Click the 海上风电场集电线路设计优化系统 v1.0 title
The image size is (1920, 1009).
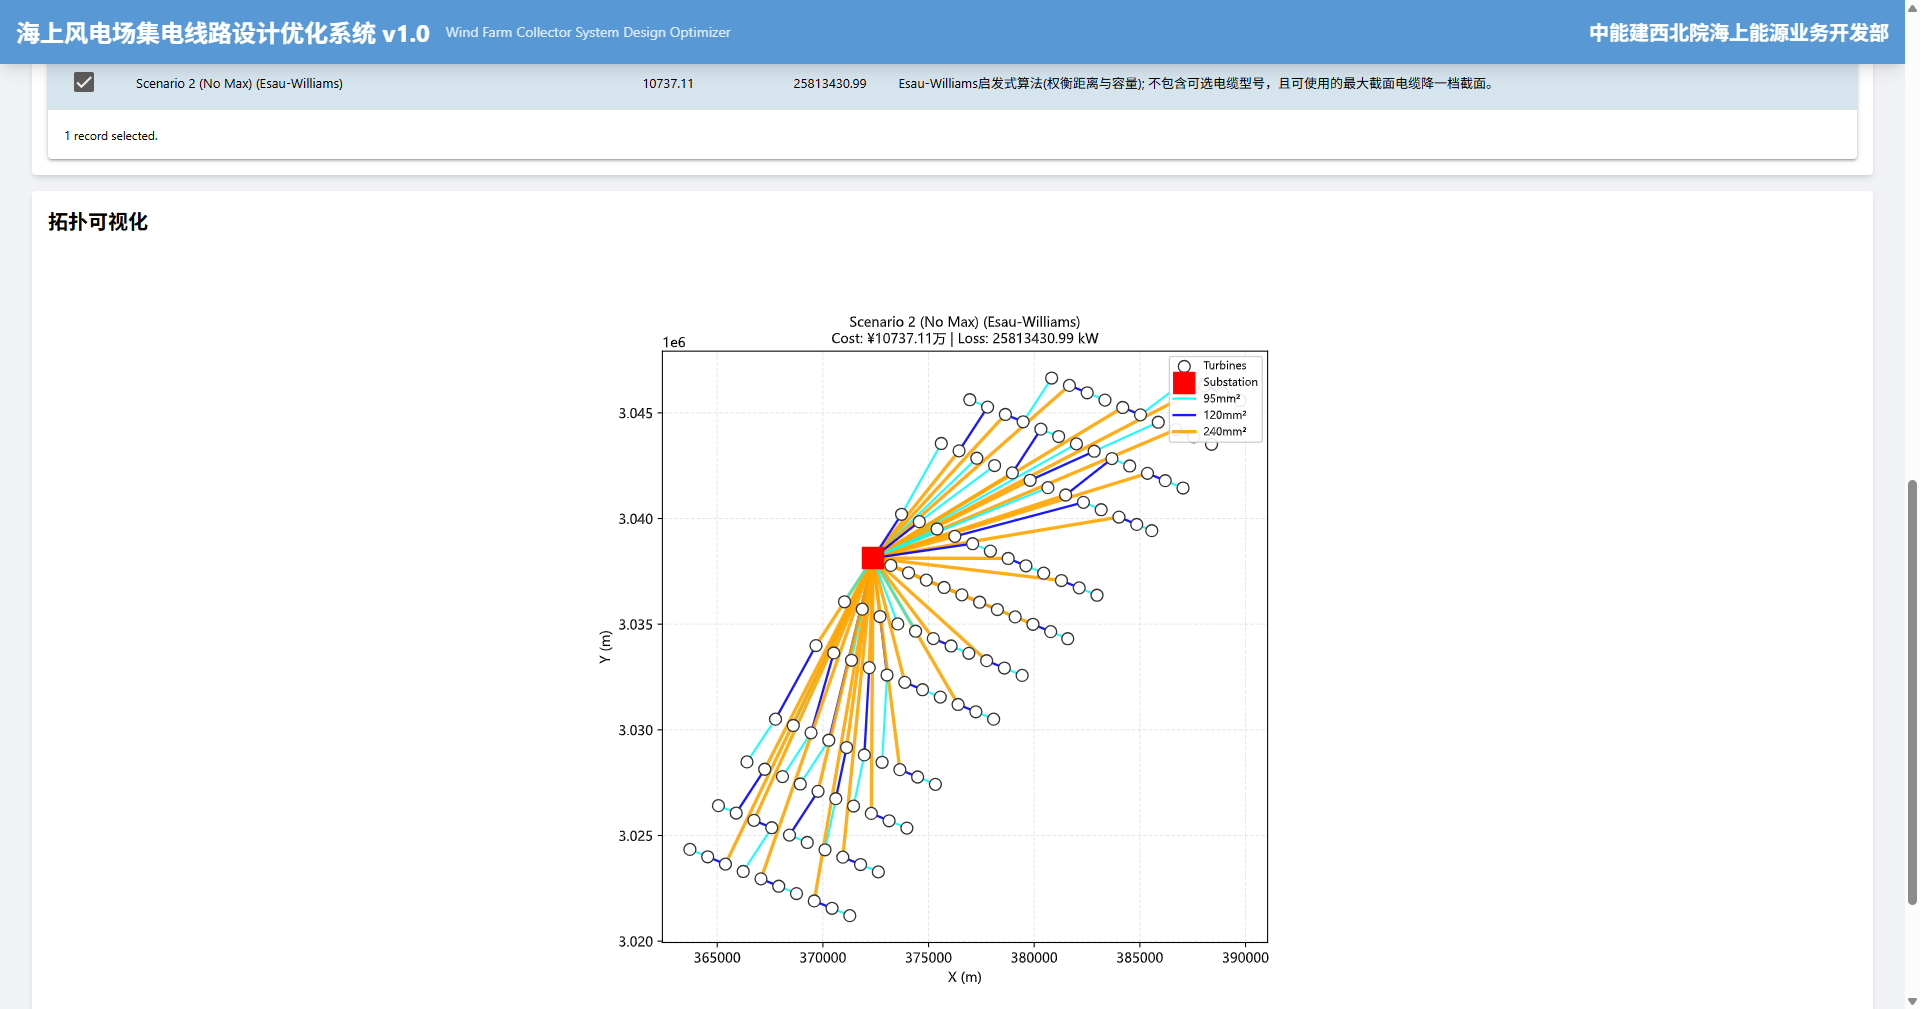point(223,33)
